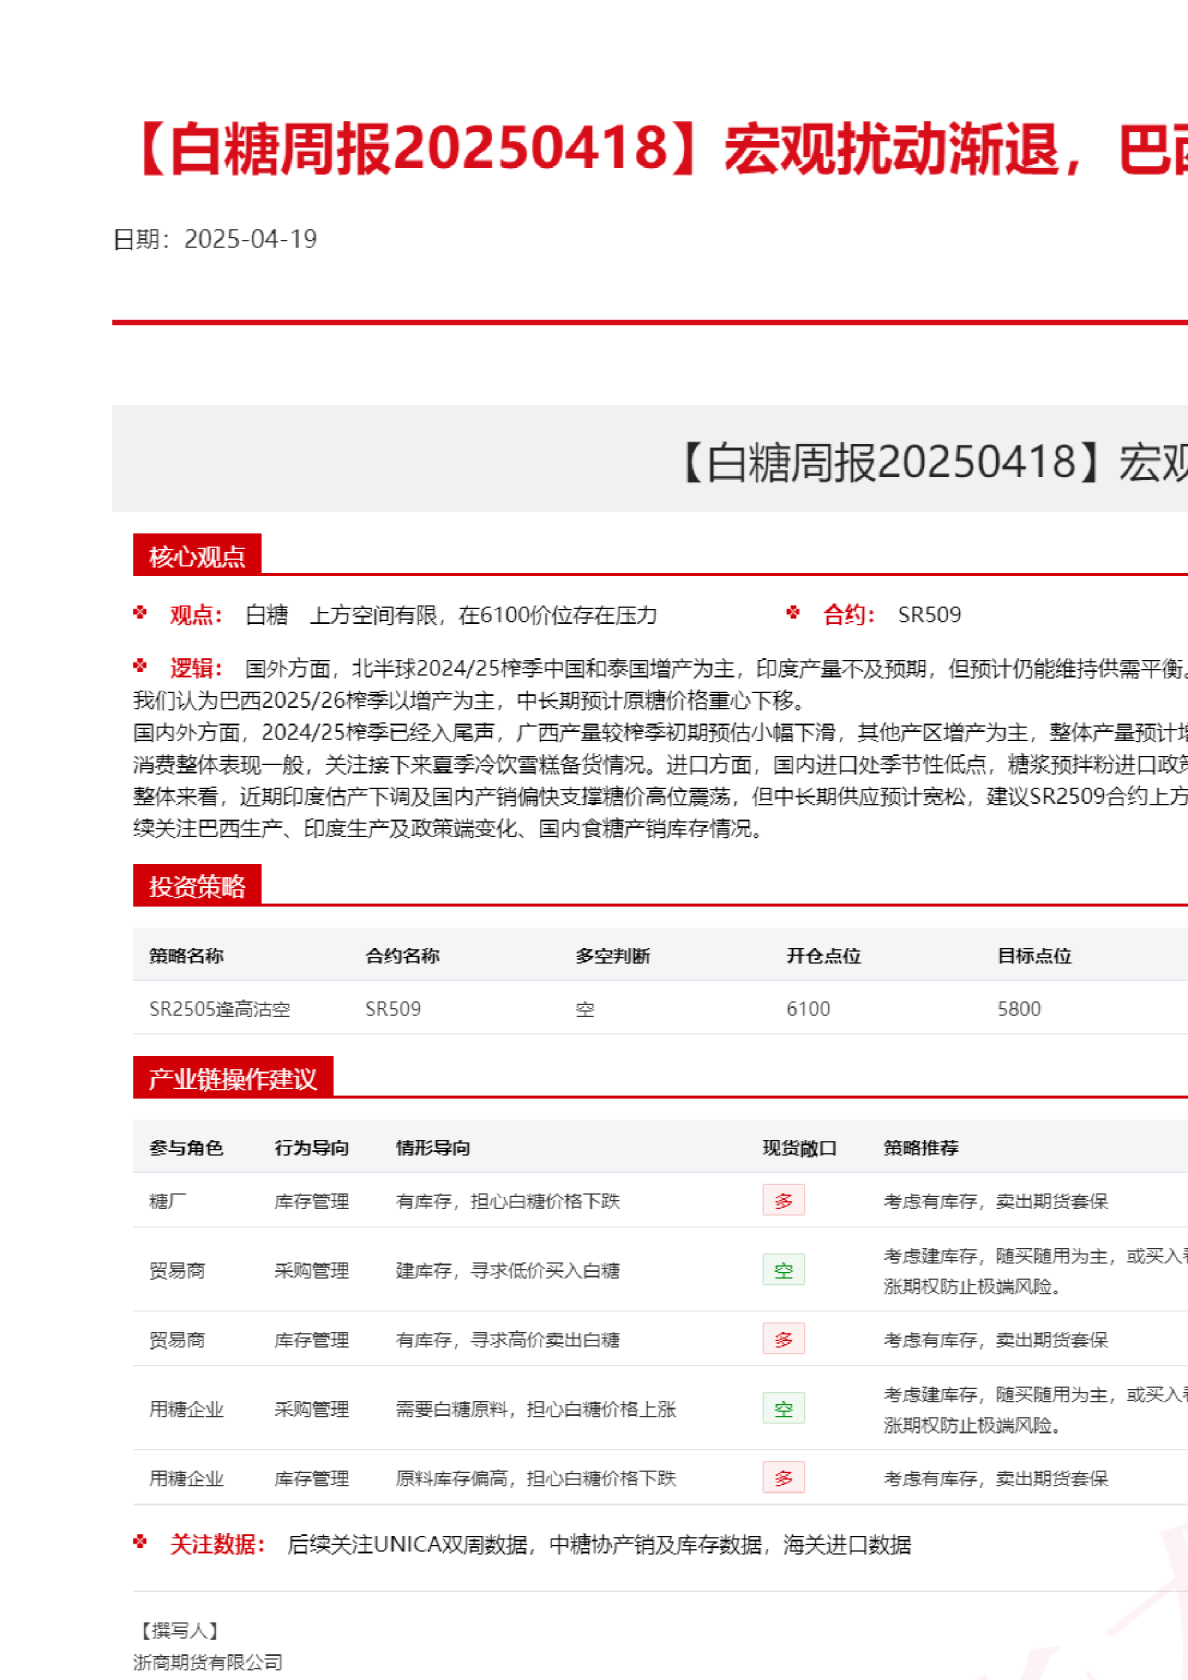Click the 多 badge in 用糖企业 库存管理 row
1188x1680 pixels.
(x=783, y=1479)
